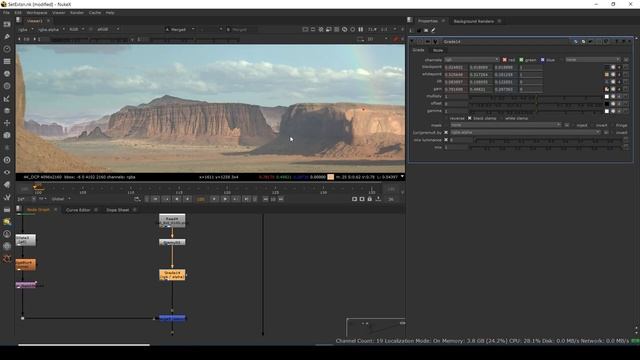Open the Cache menu
The image size is (640, 360).
coord(95,13)
